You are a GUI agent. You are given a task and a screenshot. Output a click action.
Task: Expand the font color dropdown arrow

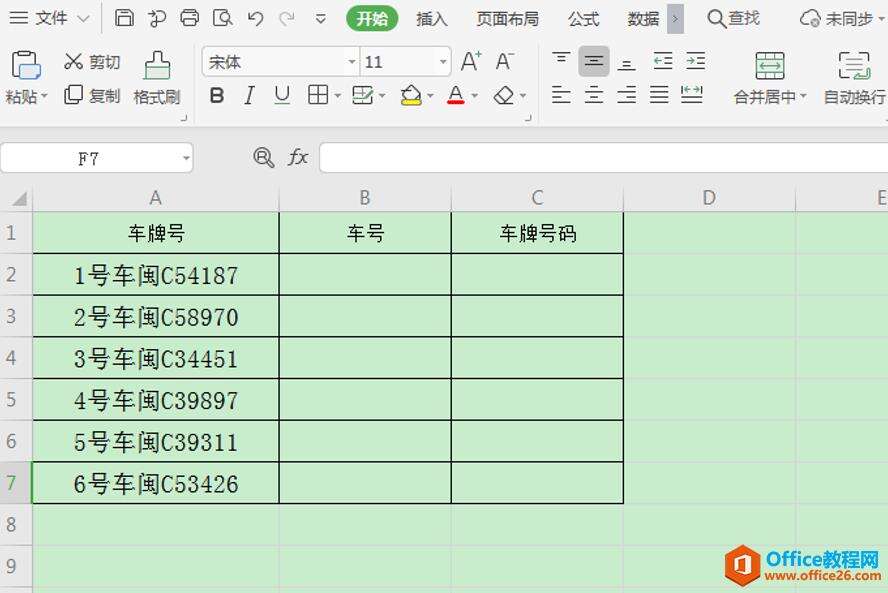tap(475, 95)
